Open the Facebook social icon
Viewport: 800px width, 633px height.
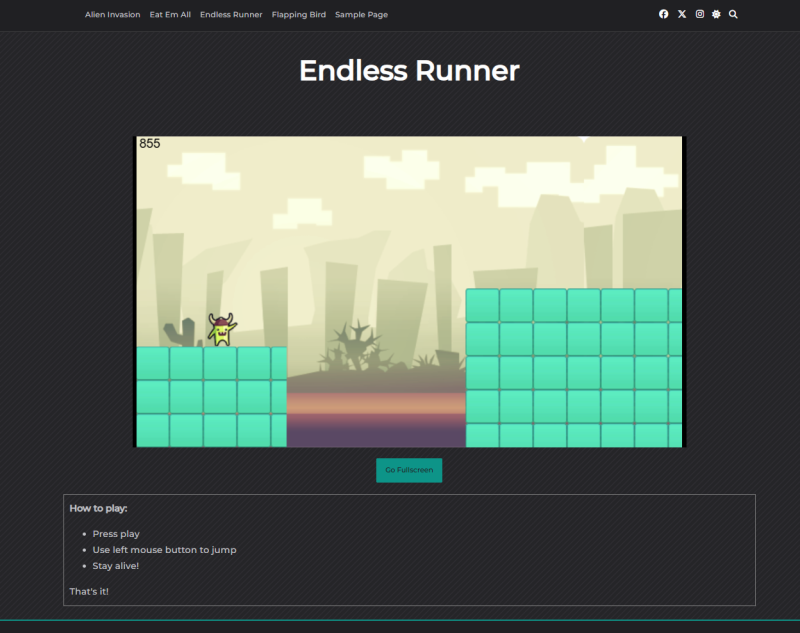663,15
